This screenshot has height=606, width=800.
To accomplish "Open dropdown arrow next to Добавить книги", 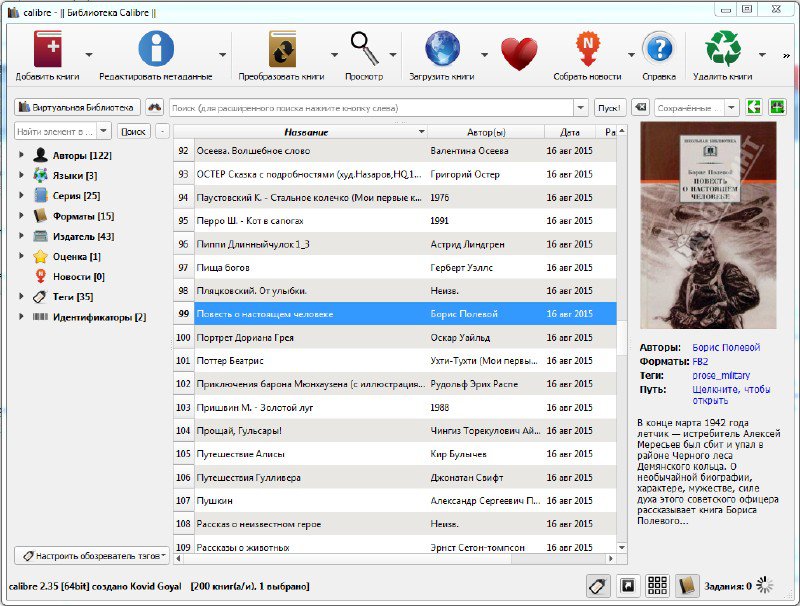I will (89, 54).
